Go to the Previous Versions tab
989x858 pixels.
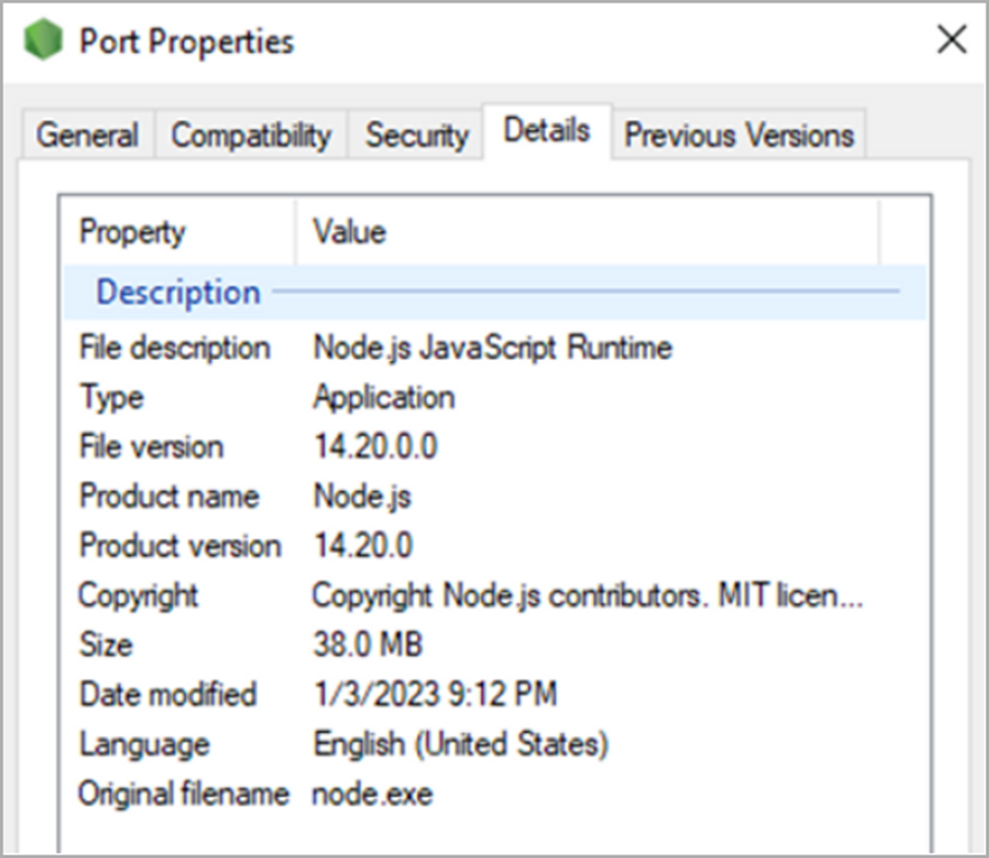coord(739,134)
